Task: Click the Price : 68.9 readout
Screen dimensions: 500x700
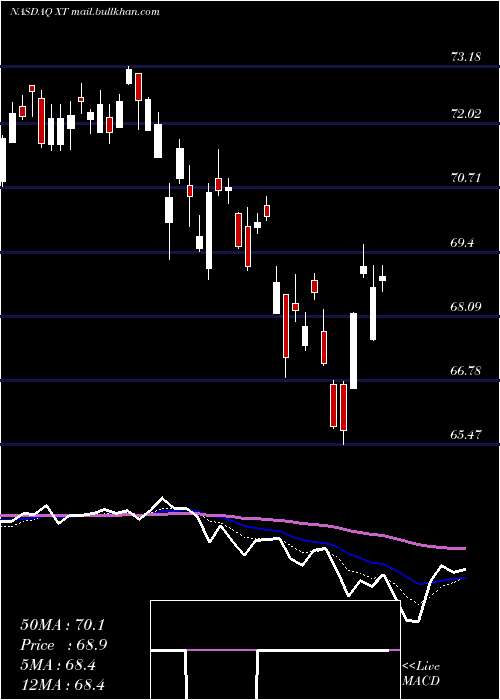Action: tap(64, 645)
